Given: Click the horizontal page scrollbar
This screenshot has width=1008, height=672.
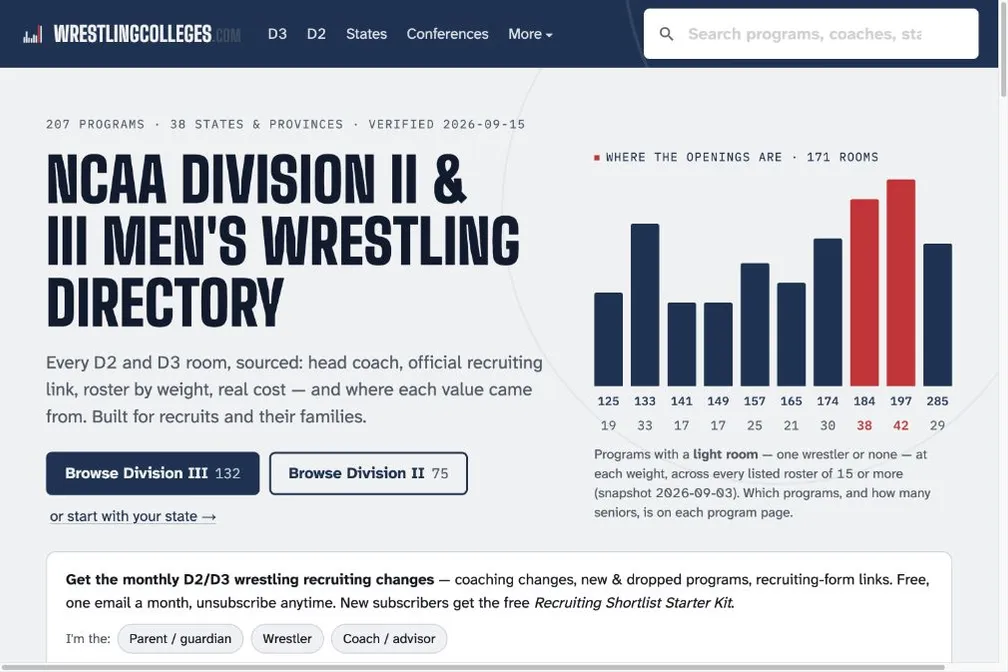Looking at the screenshot, I should [x=473, y=667].
